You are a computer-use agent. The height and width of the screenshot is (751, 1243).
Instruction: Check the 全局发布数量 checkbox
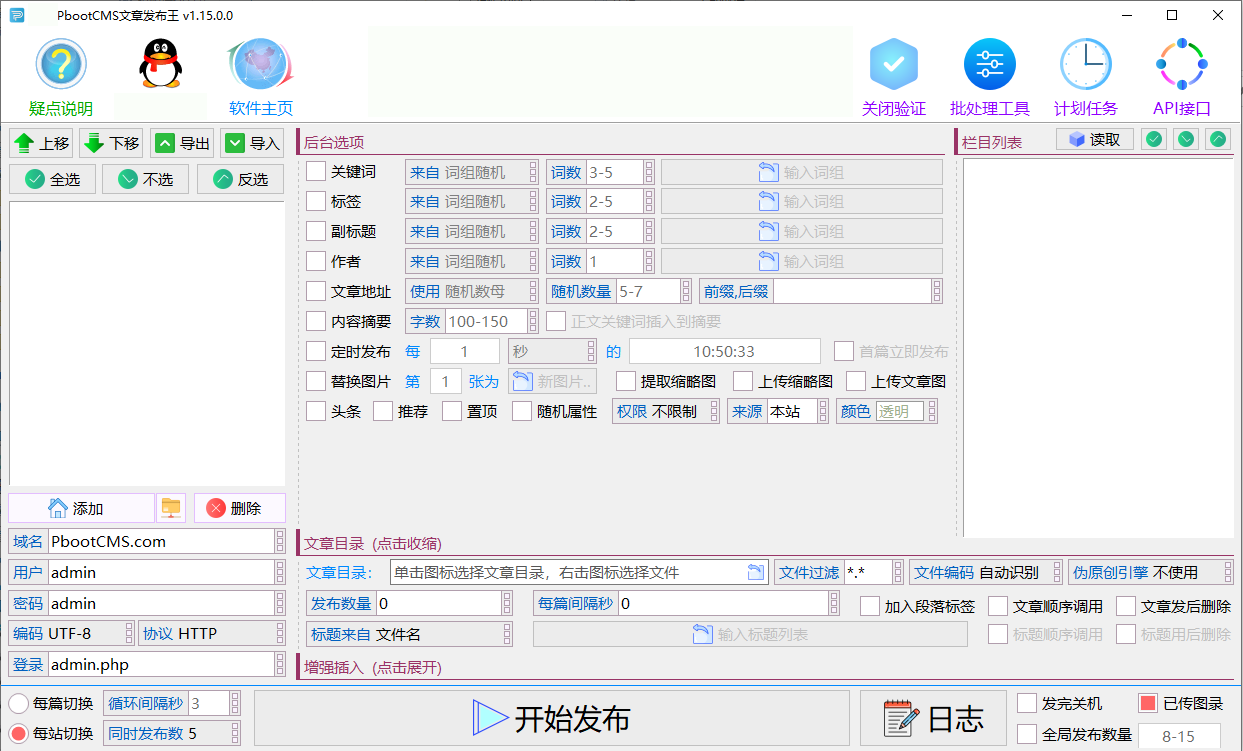[1027, 734]
